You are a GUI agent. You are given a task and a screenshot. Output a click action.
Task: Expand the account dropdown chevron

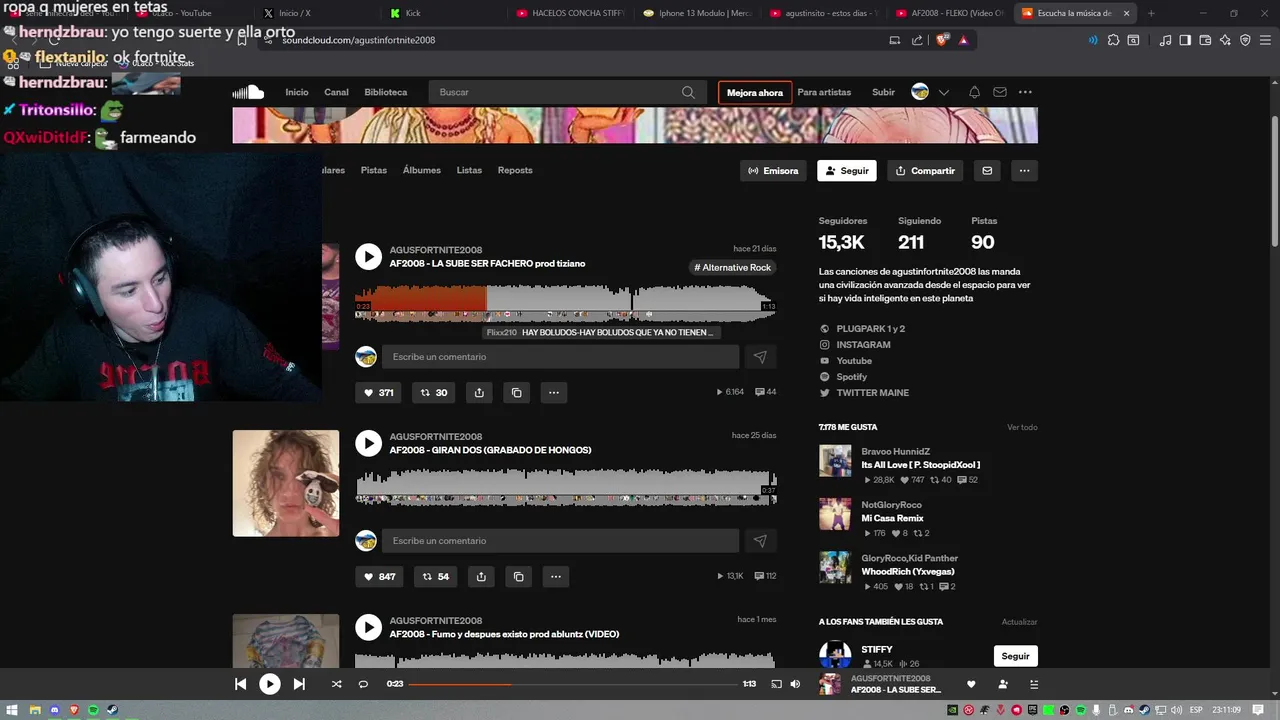pyautogui.click(x=943, y=92)
